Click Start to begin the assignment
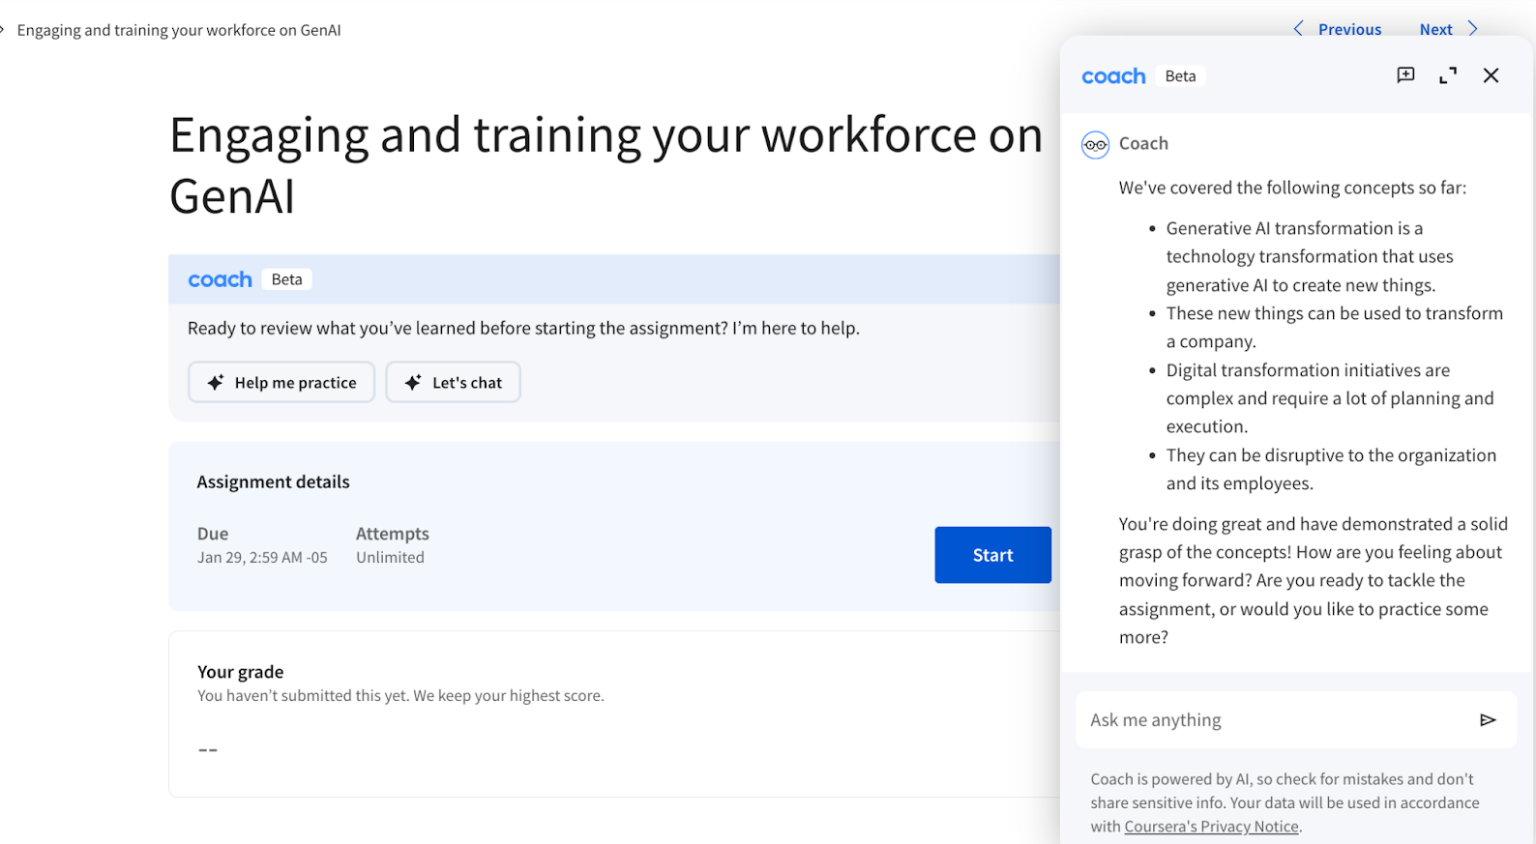 (x=992, y=554)
